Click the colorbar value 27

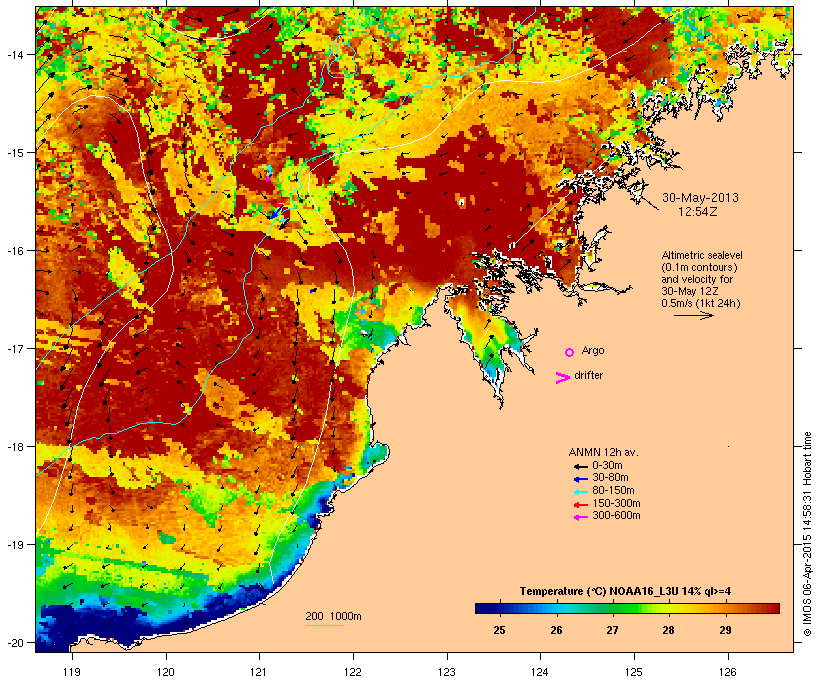612,630
